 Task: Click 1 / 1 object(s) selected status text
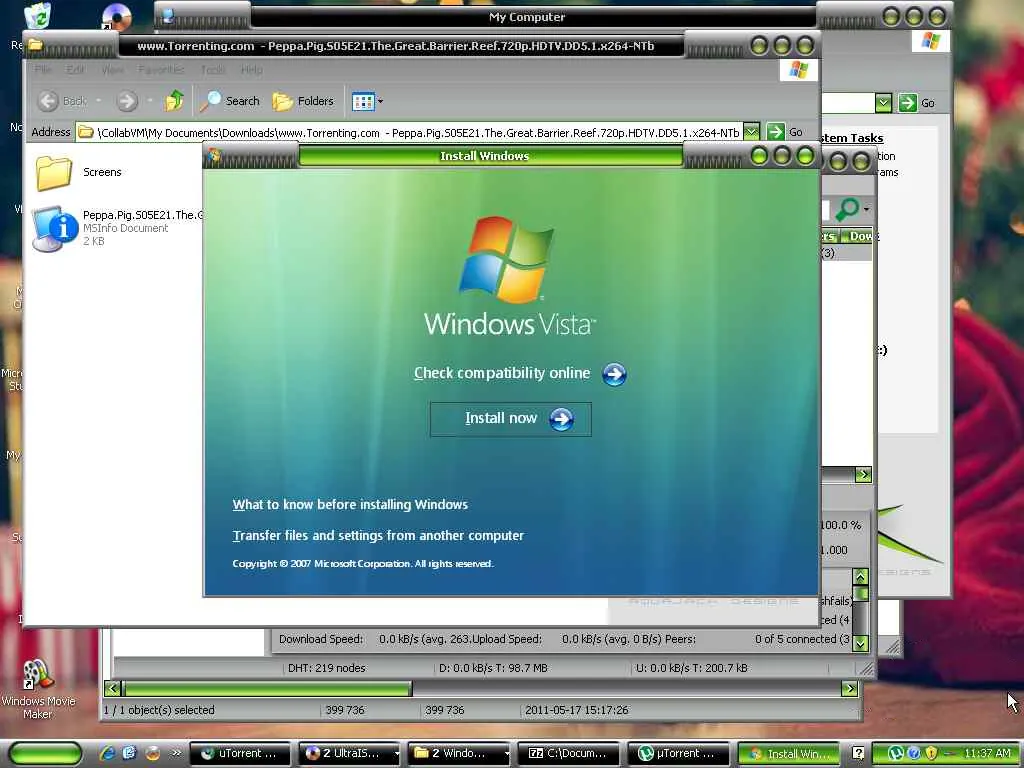click(159, 710)
